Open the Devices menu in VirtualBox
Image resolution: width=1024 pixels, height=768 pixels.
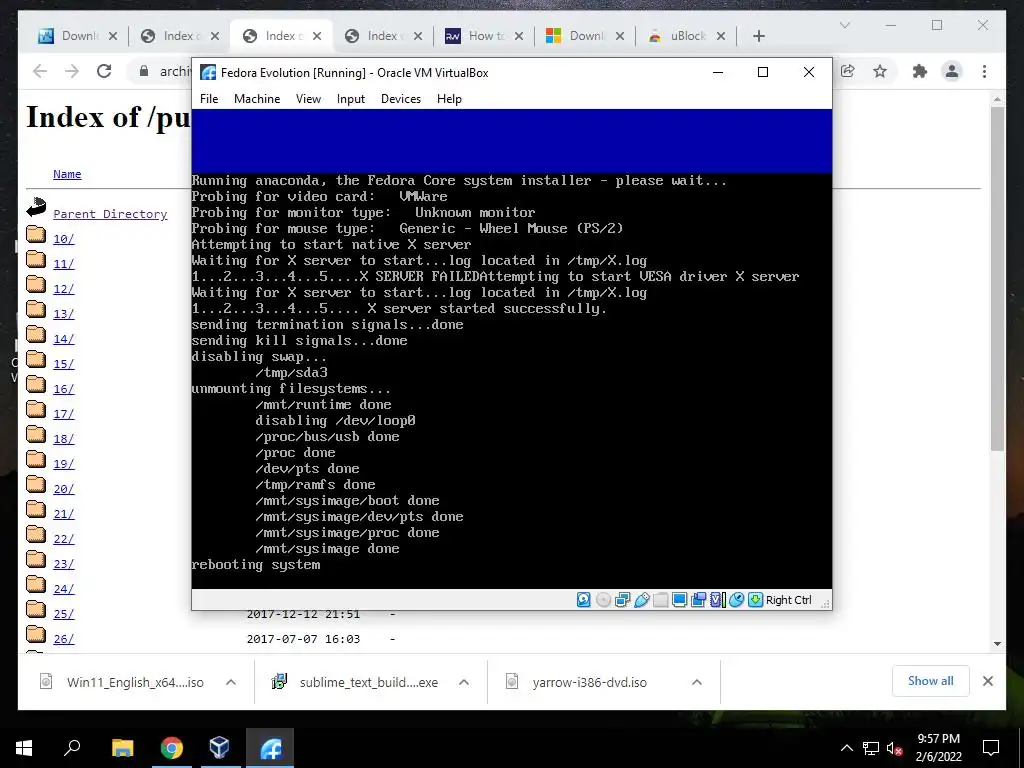(x=401, y=99)
